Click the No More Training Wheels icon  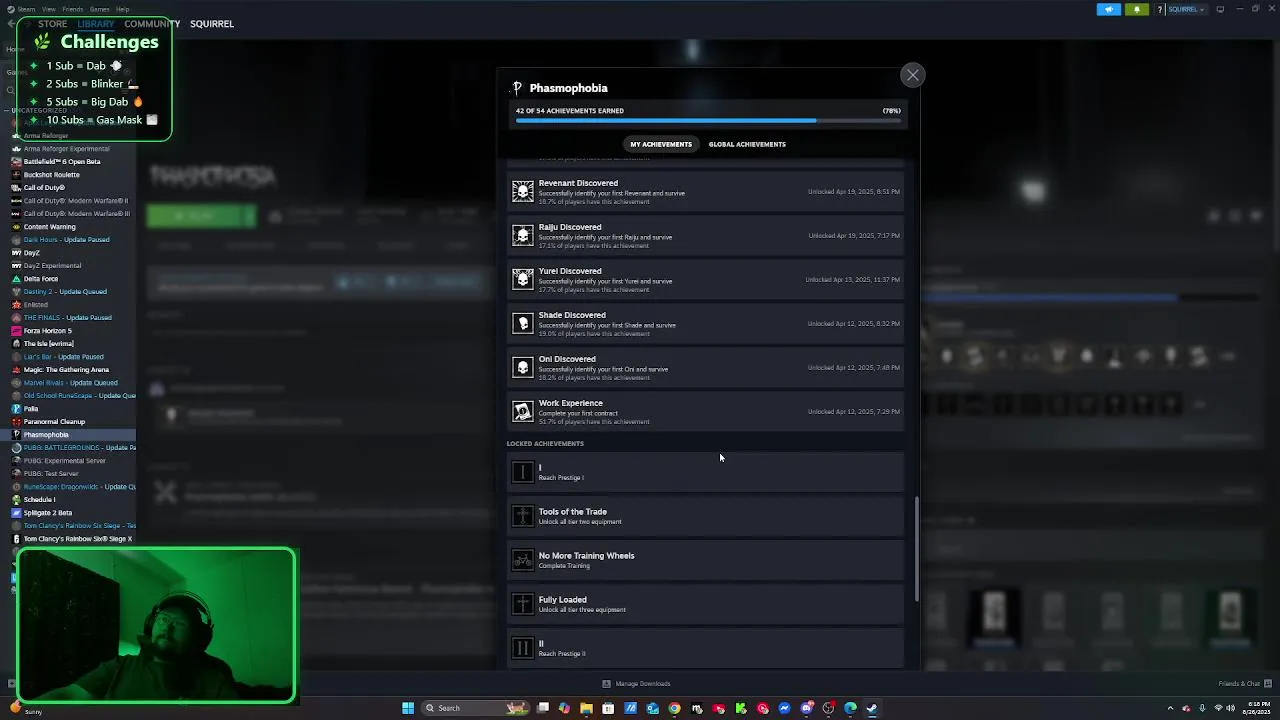(523, 560)
